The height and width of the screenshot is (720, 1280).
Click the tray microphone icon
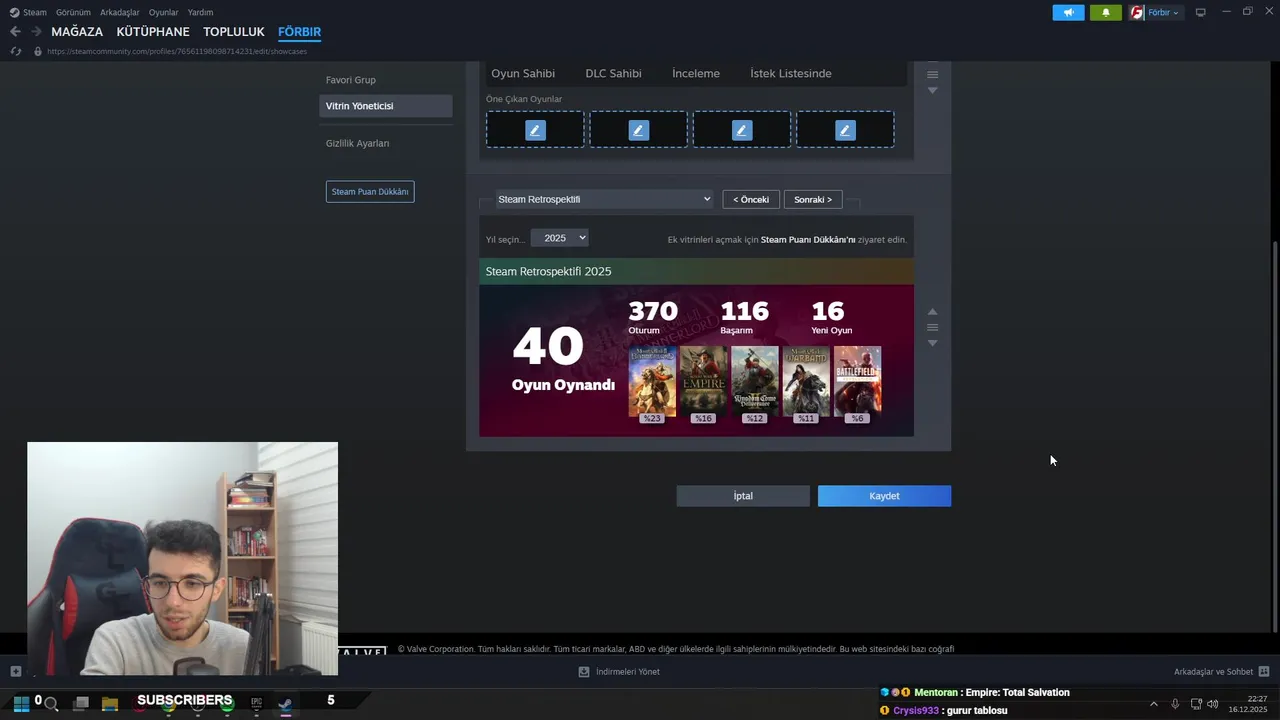click(1175, 704)
